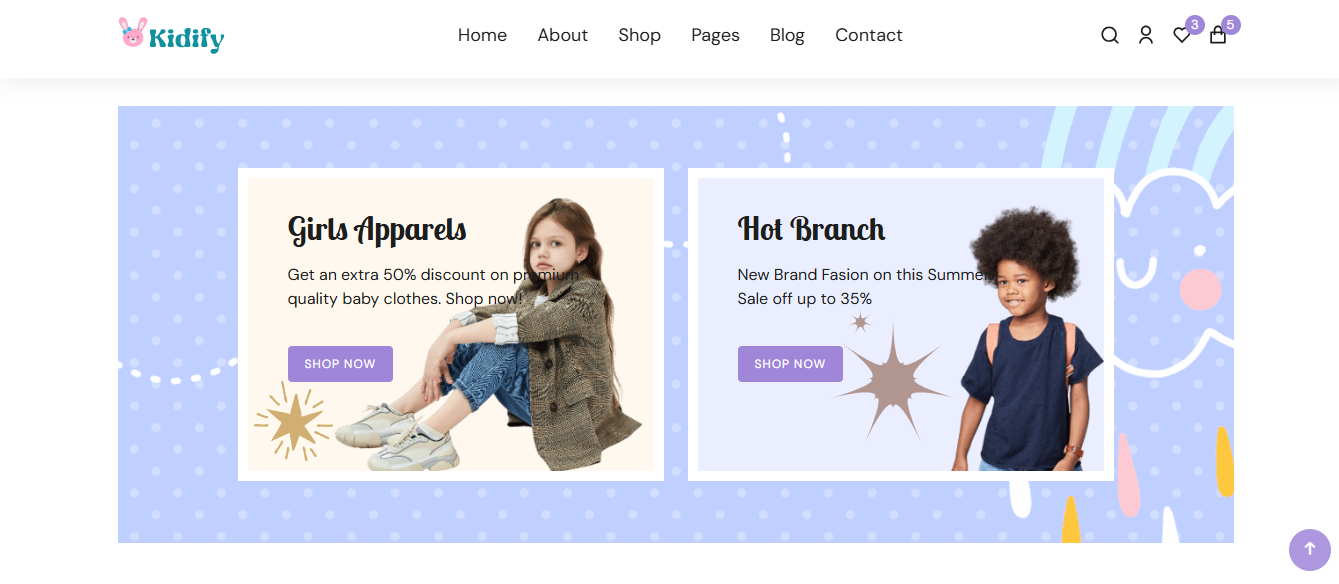Click the Kidify bunny logo
This screenshot has height=584, width=1339.
[x=171, y=35]
